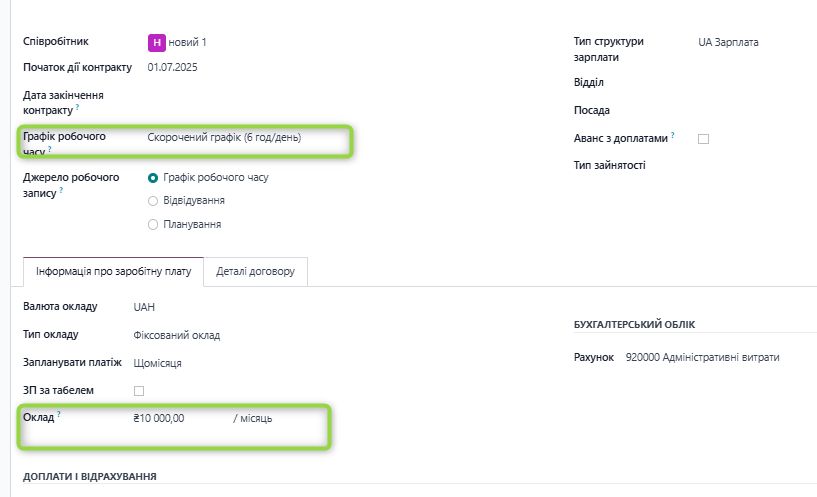Image resolution: width=817 pixels, height=497 pixels.
Task: Toggle the ЗП за табелем checkbox
Action: 139,390
